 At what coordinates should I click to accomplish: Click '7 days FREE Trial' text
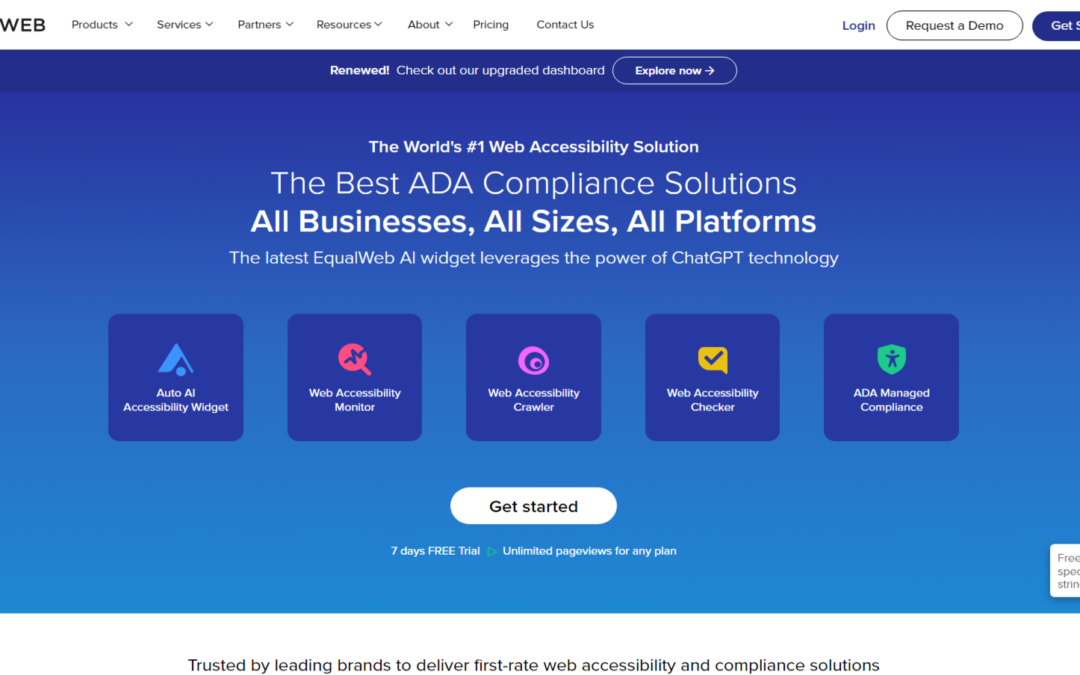pyautogui.click(x=435, y=551)
